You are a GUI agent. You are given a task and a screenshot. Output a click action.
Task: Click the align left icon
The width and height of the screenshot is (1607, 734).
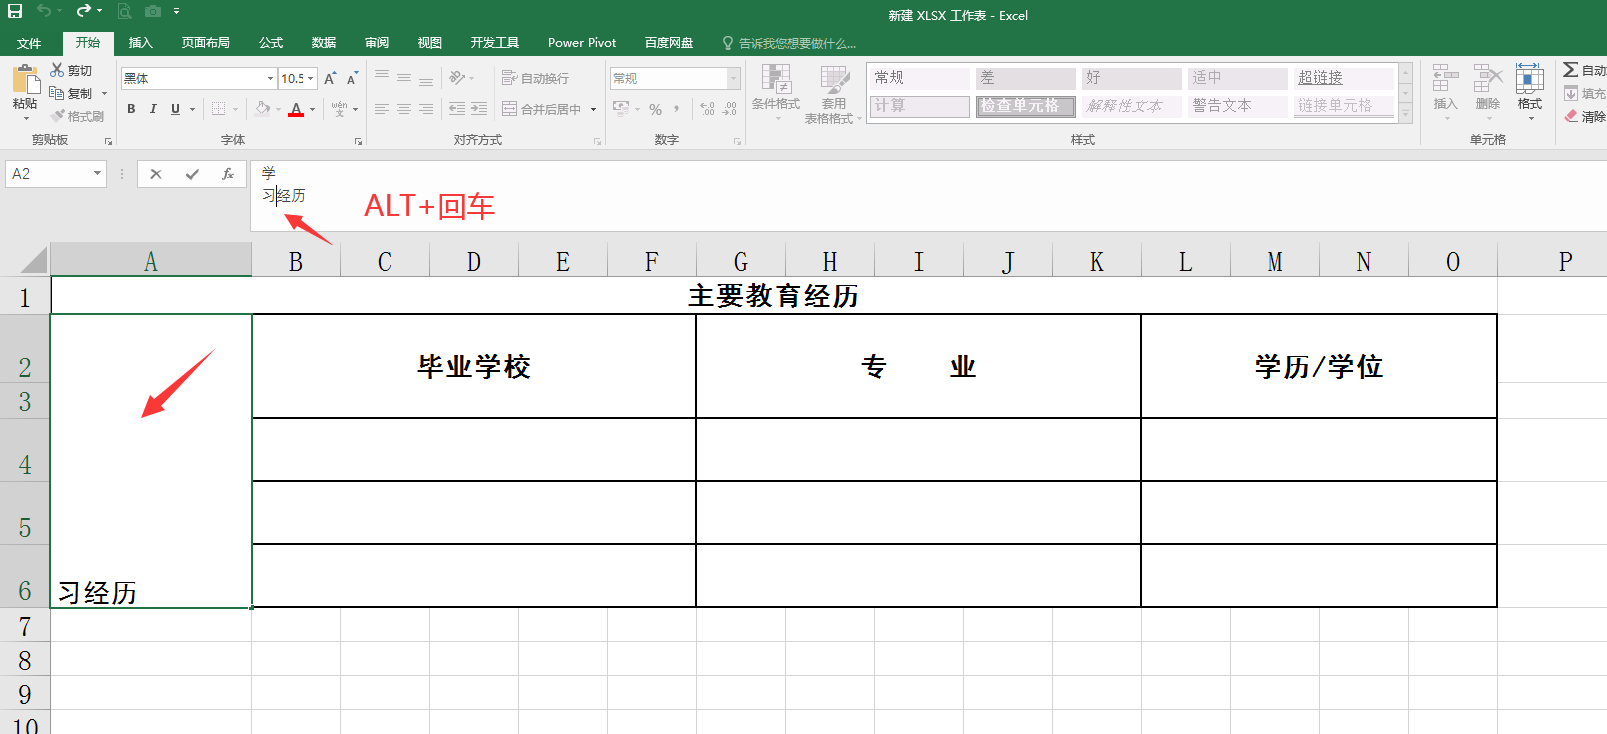click(x=382, y=109)
